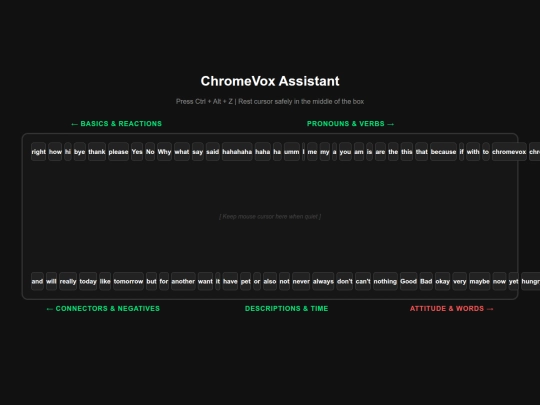Select the 'me' word button
The width and height of the screenshot is (540, 405).
point(312,152)
